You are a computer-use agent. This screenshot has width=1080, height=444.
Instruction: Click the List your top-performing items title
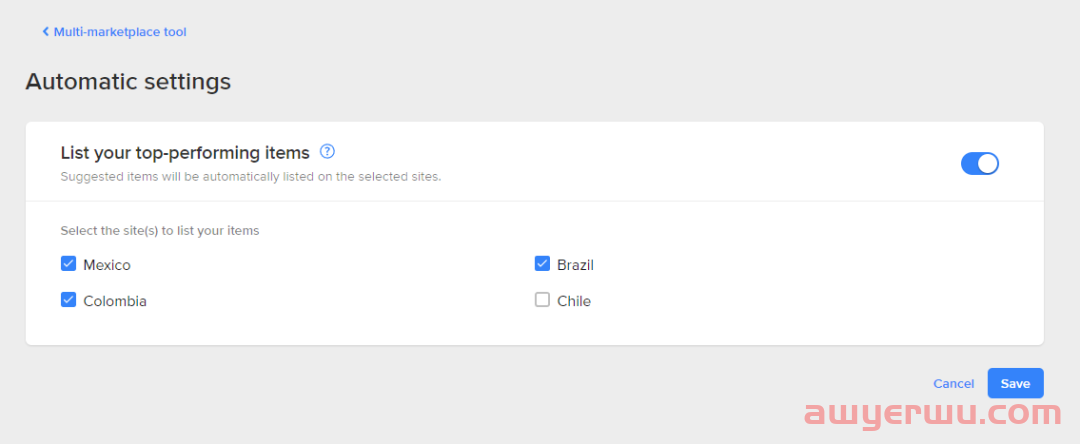[185, 152]
